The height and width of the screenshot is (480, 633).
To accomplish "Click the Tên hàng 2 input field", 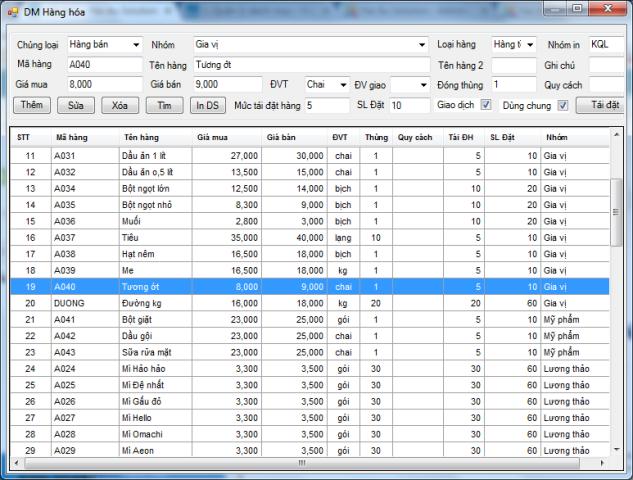I will [x=514, y=65].
